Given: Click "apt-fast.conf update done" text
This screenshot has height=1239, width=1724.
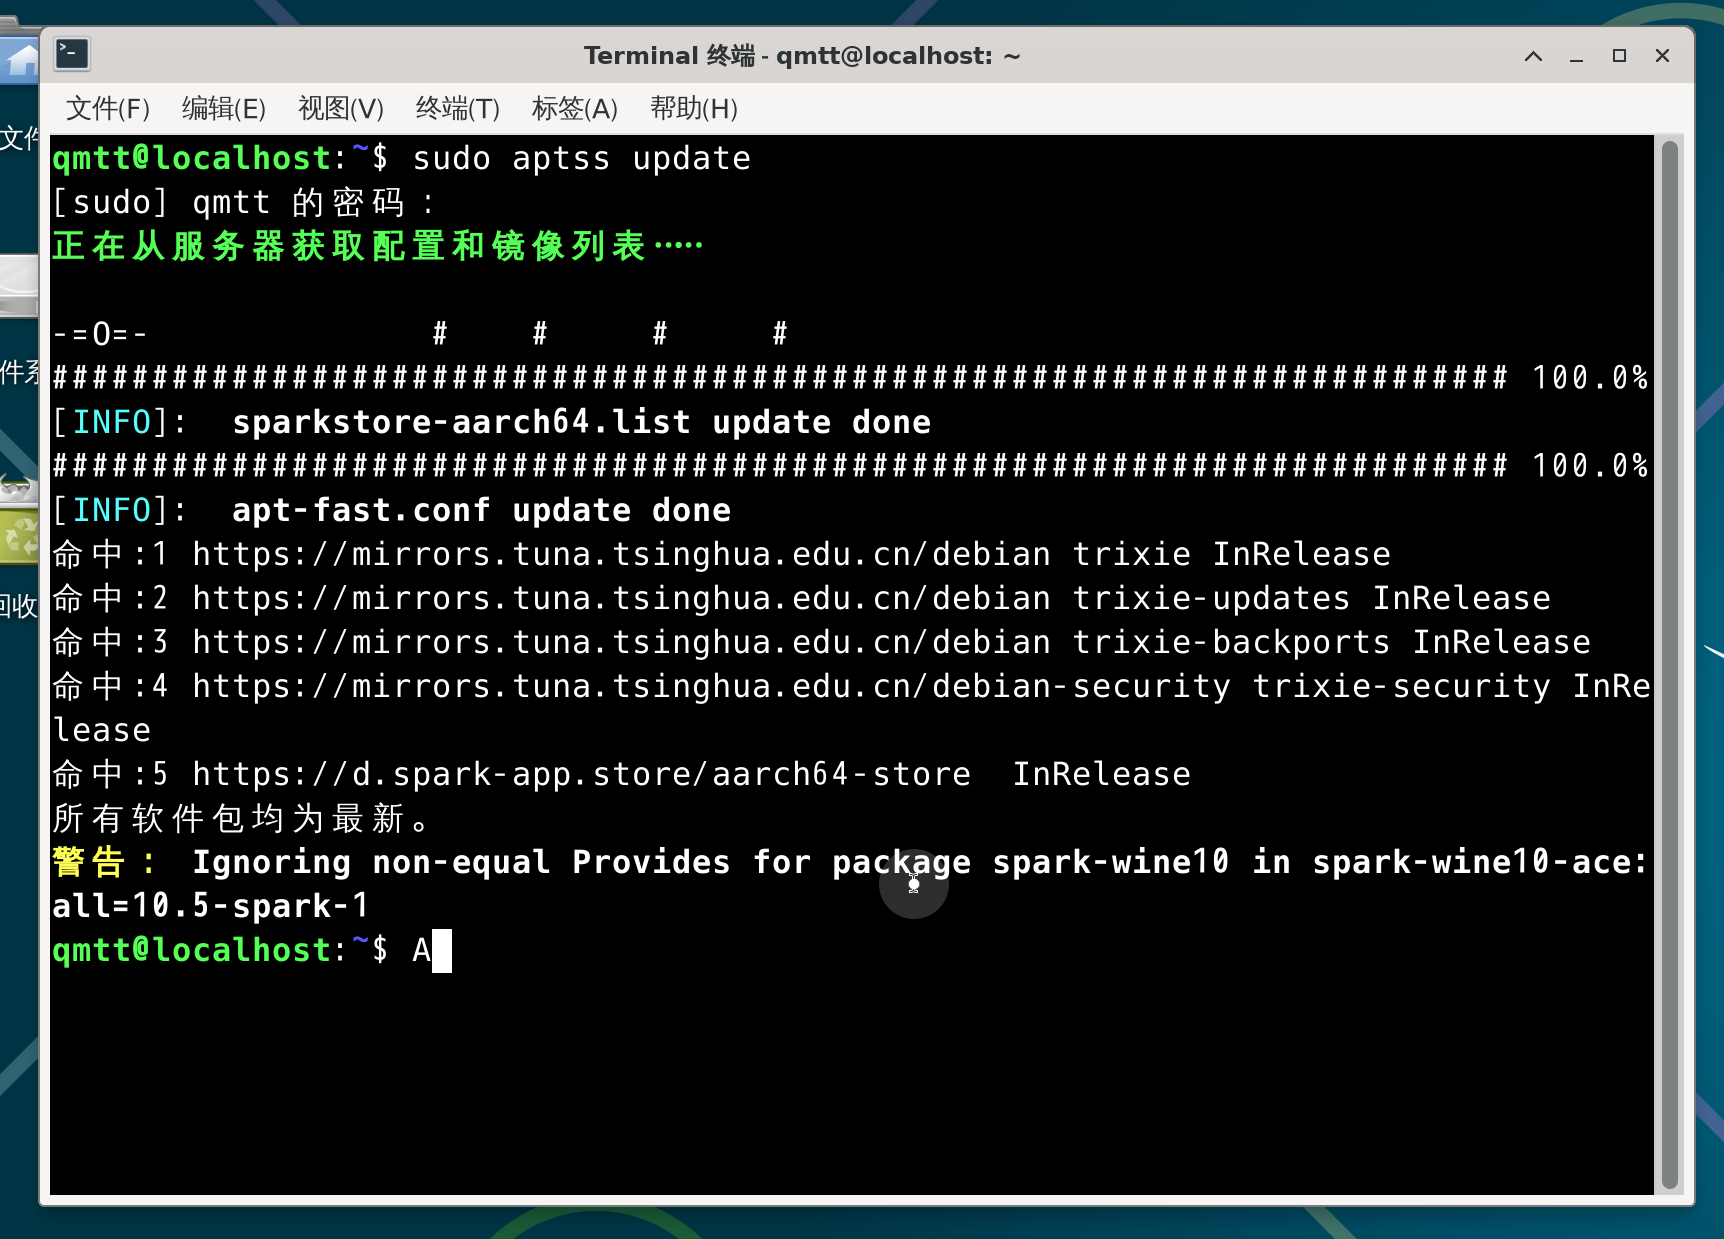Looking at the screenshot, I should pos(481,510).
